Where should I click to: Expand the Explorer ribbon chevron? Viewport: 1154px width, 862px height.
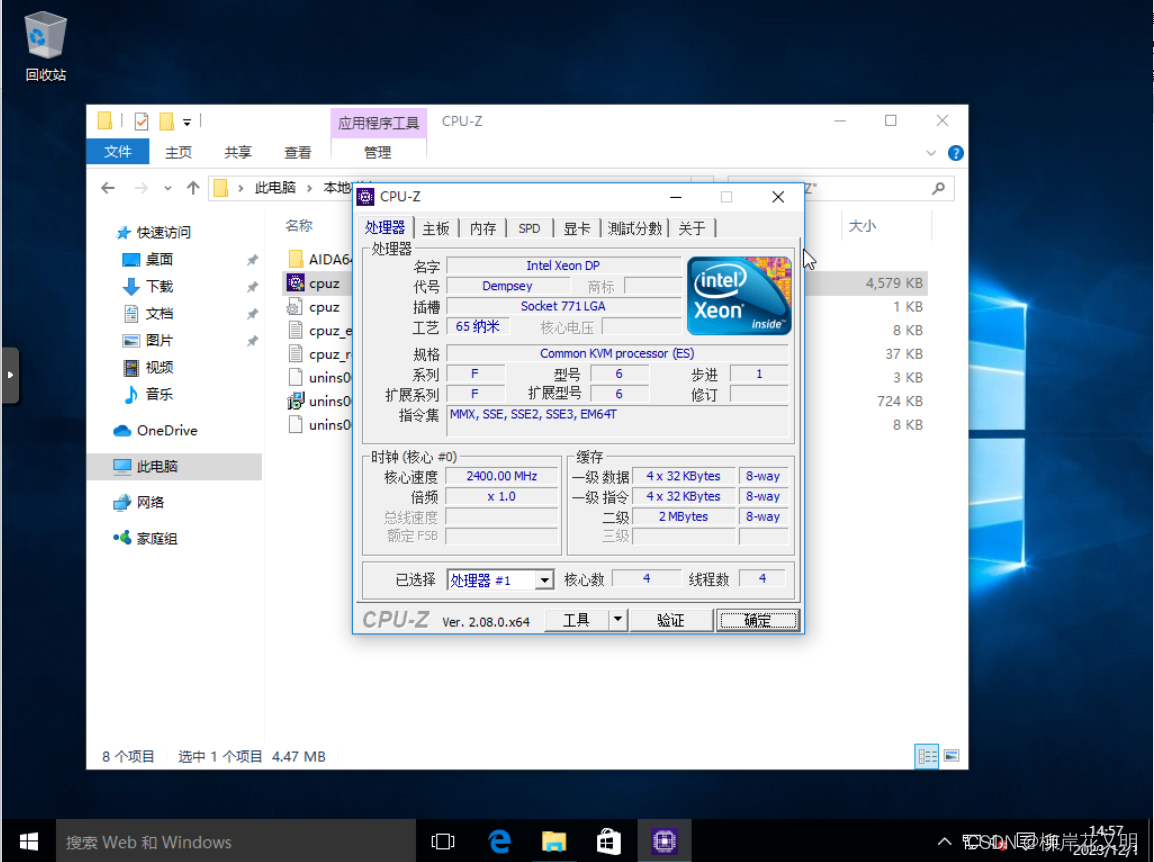tap(931, 153)
